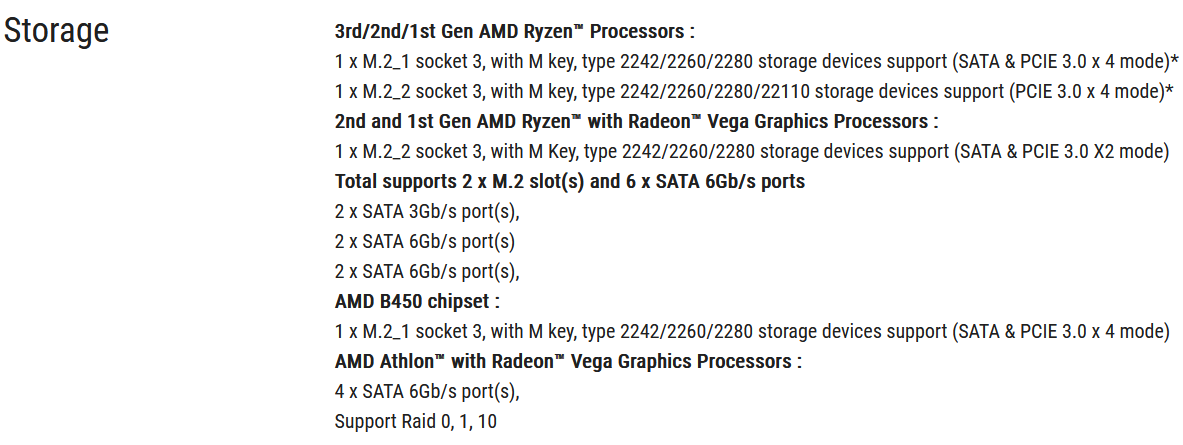Click the "Storage" section heading

[x=57, y=30]
